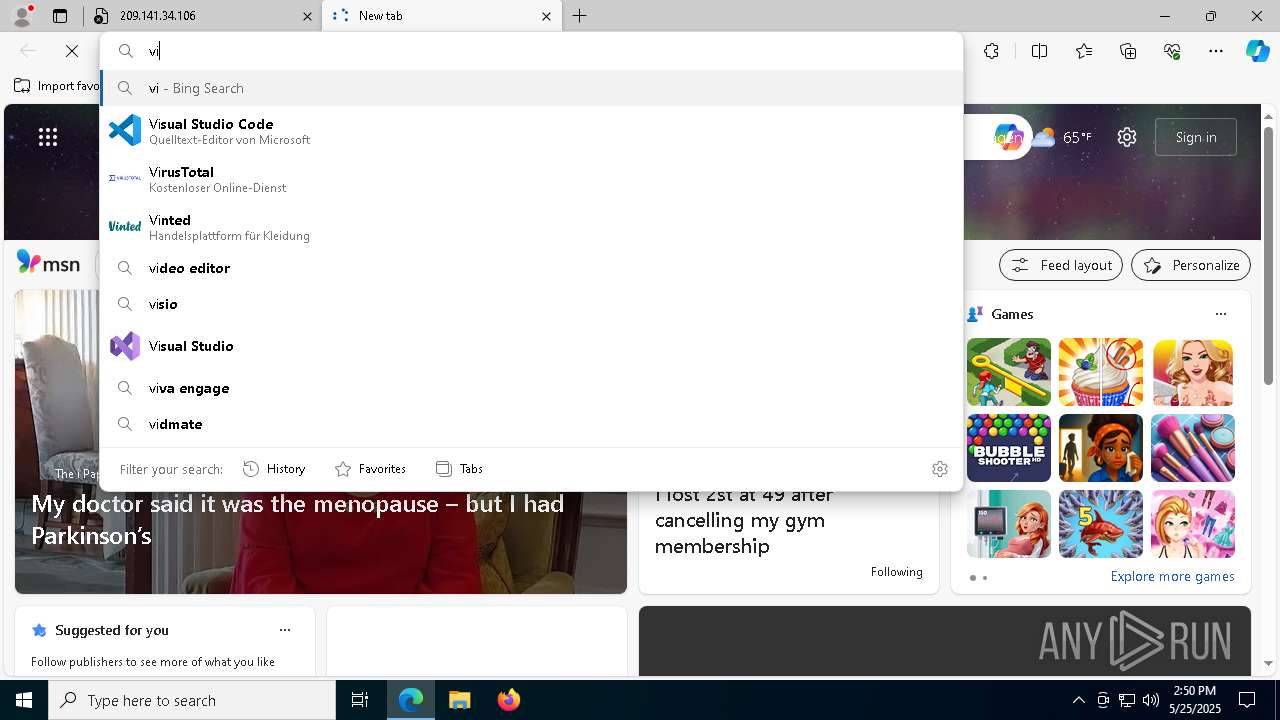Open the volume control in system tray
The height and width of the screenshot is (720, 1280).
pyautogui.click(x=1151, y=700)
